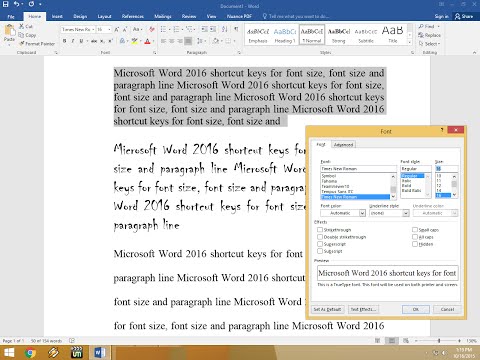Click the Replace button in Editing group
This screenshot has height=360, width=480.
click(429, 35)
